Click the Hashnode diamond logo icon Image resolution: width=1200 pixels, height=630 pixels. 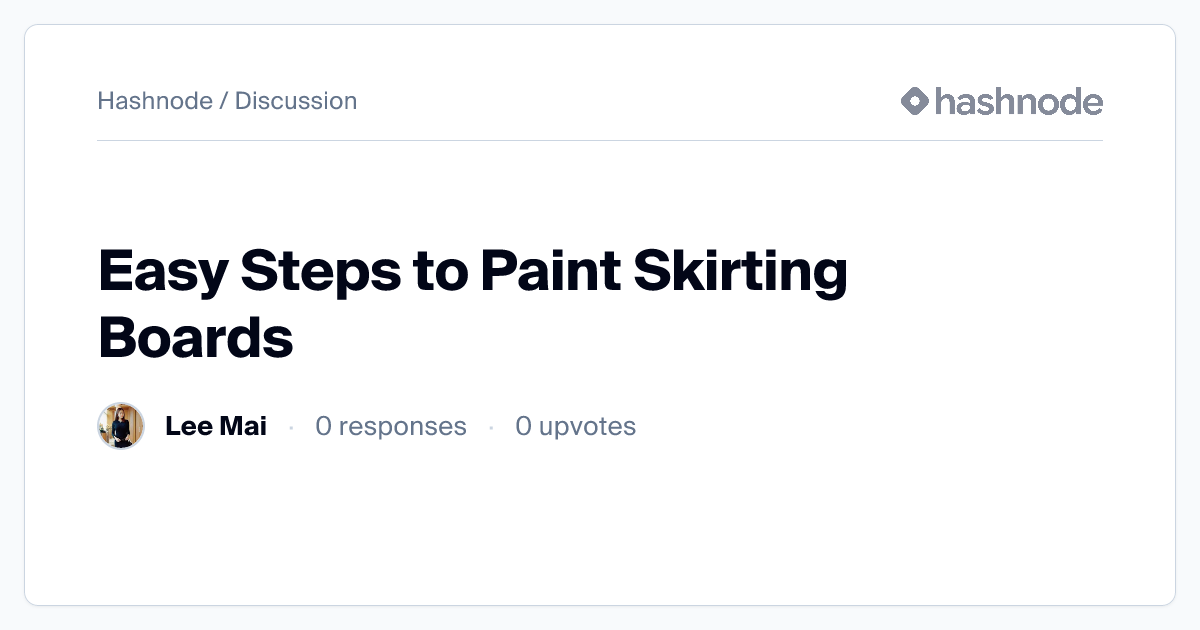pyautogui.click(x=915, y=101)
